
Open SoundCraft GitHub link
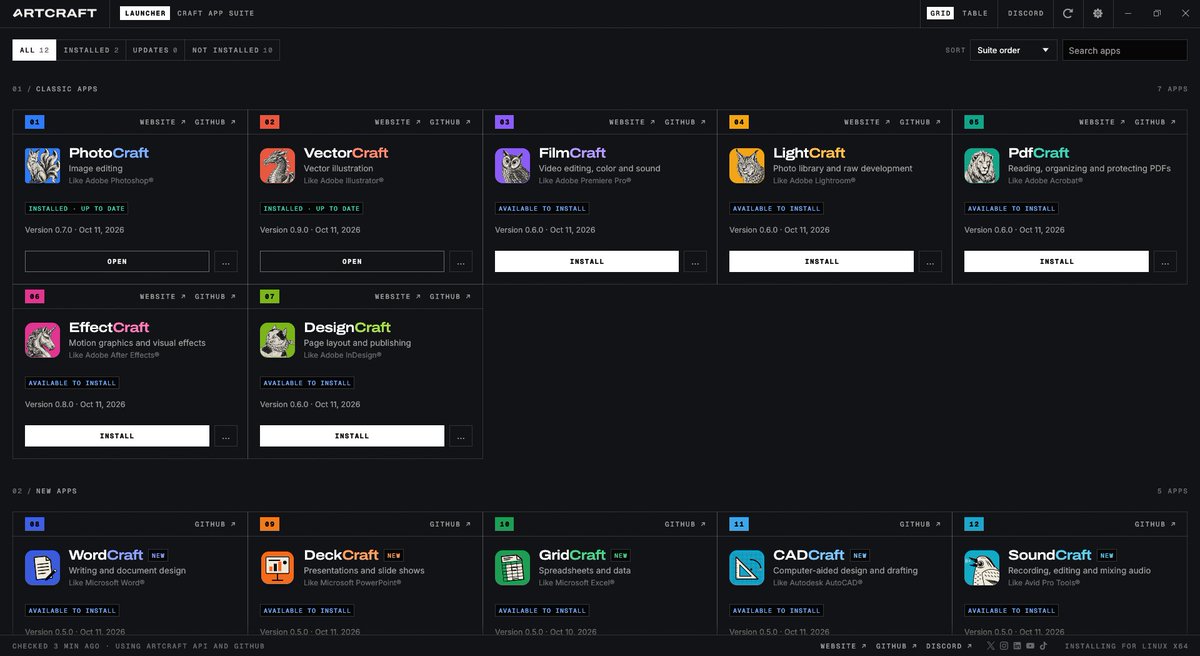1155,524
